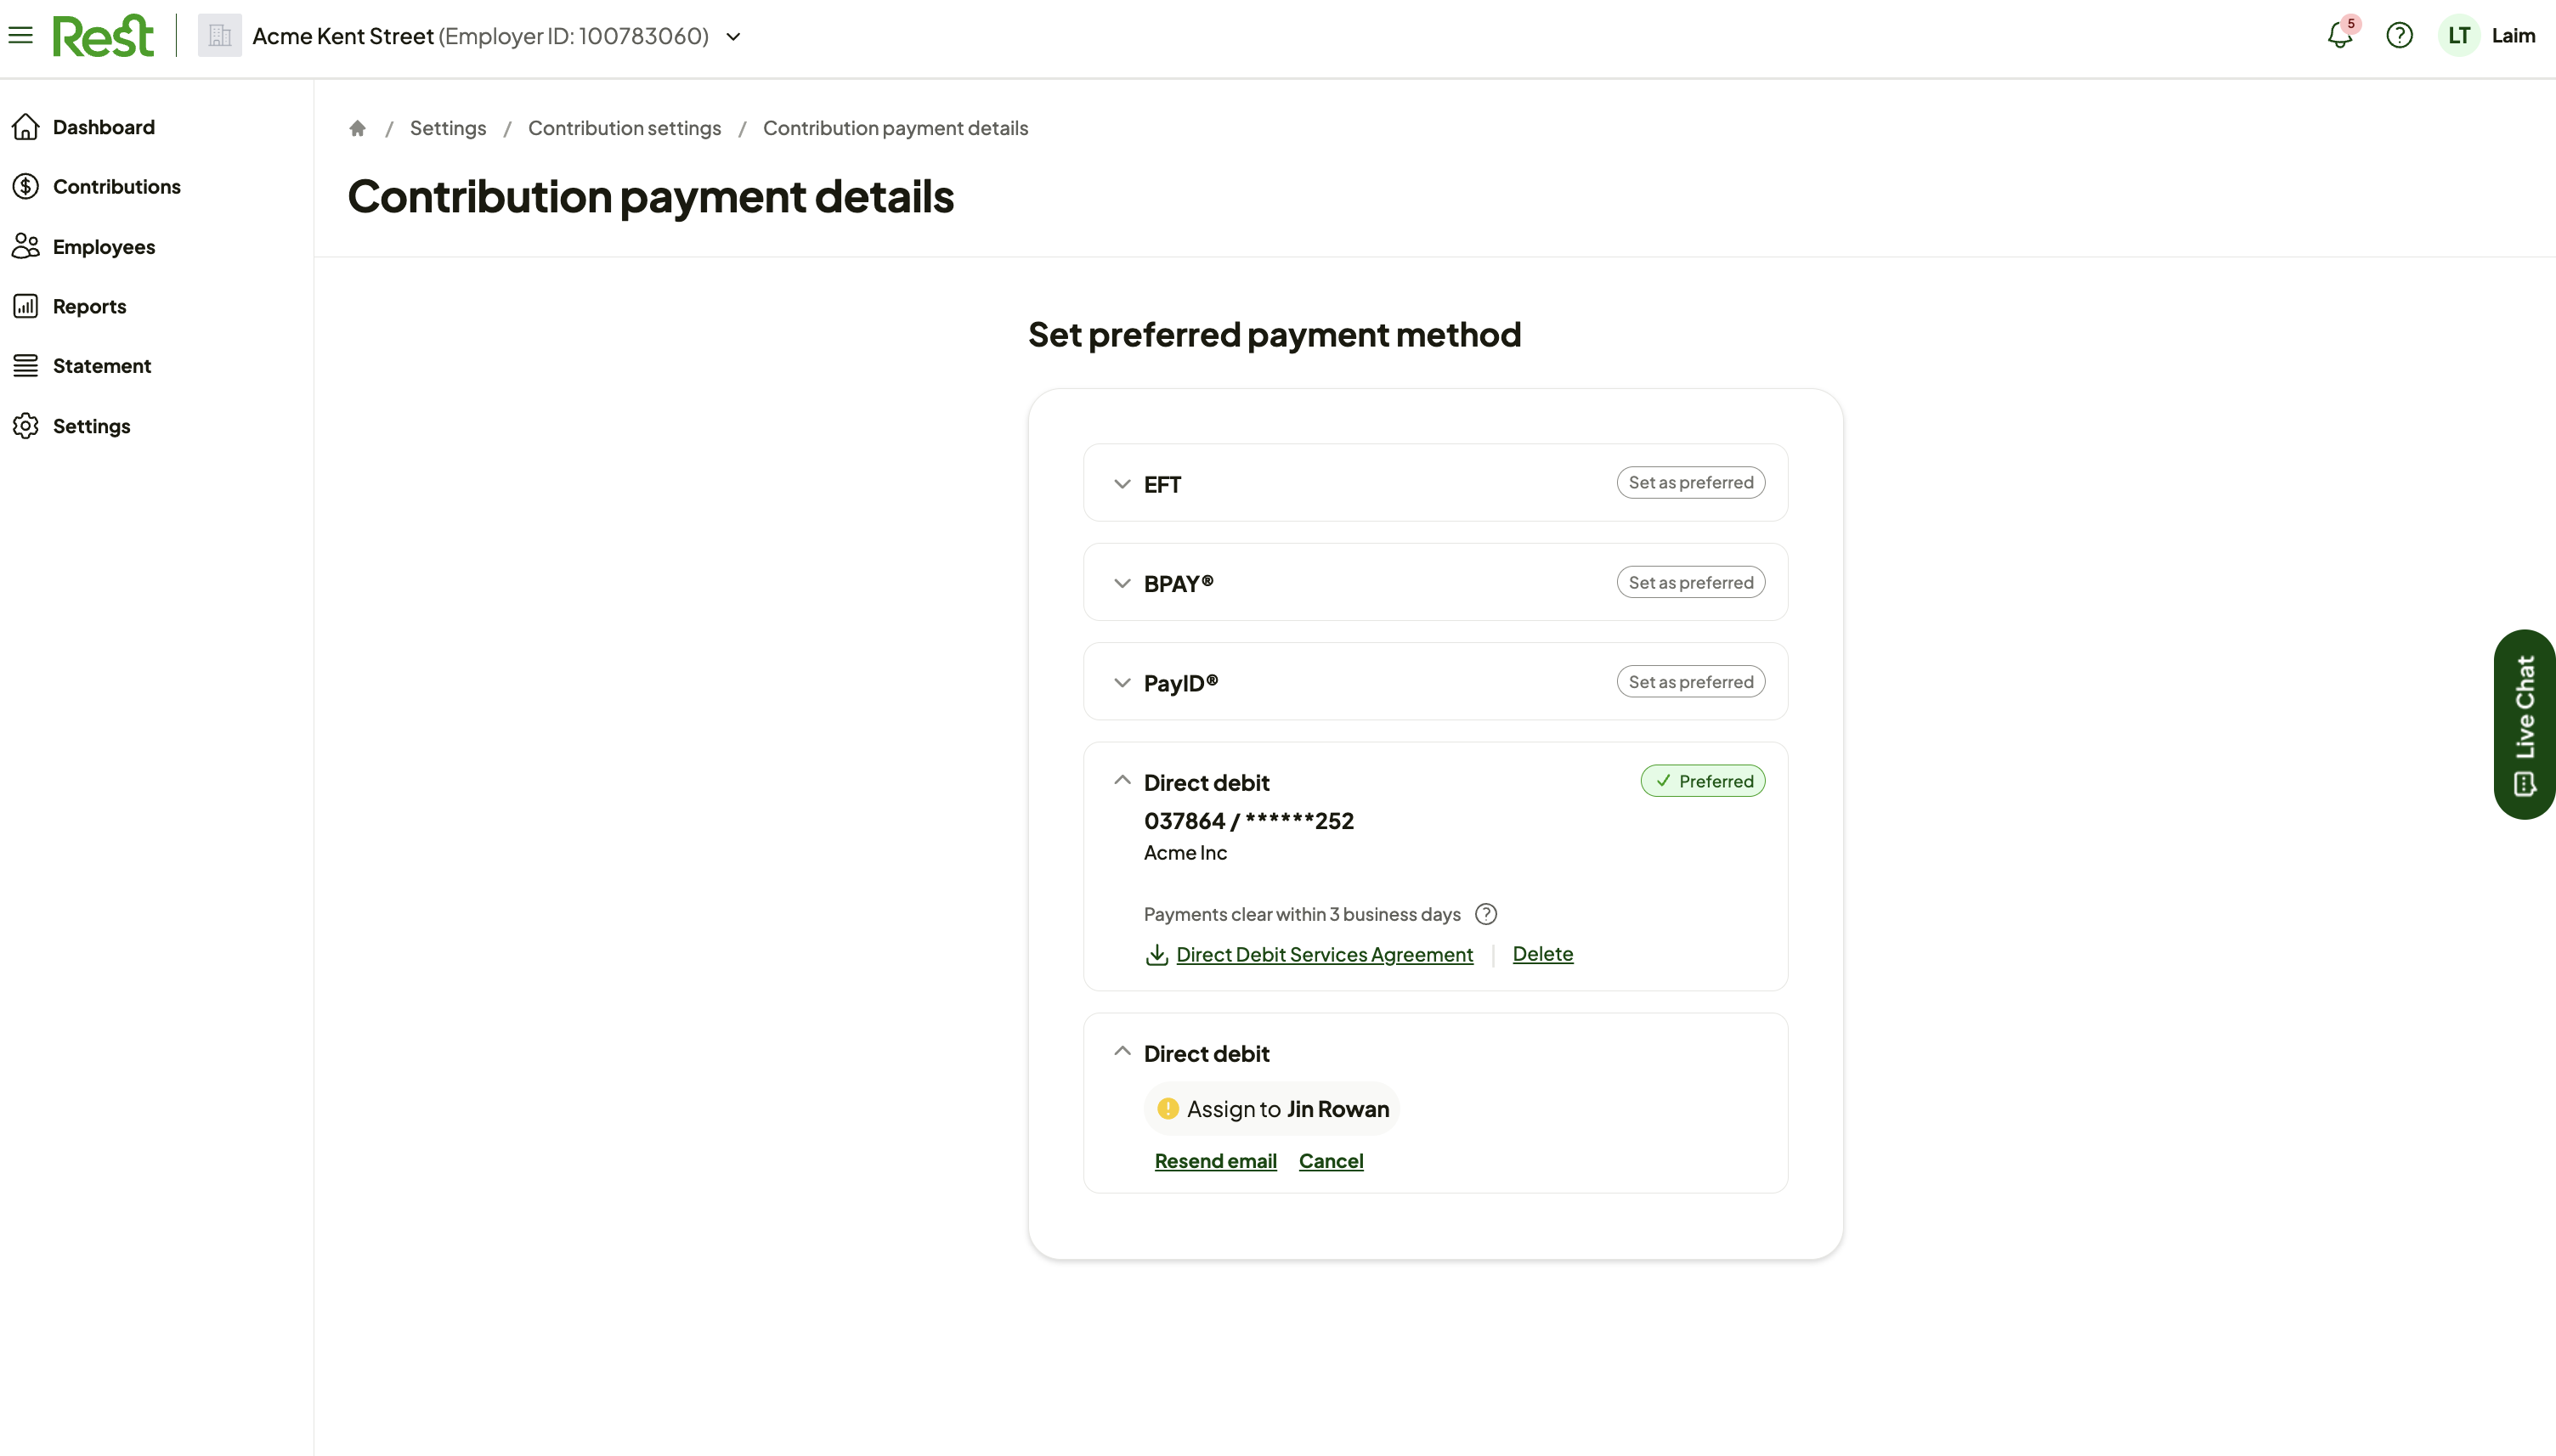Delete the direct debit account
Viewport: 2556px width, 1456px height.
[x=1542, y=954]
